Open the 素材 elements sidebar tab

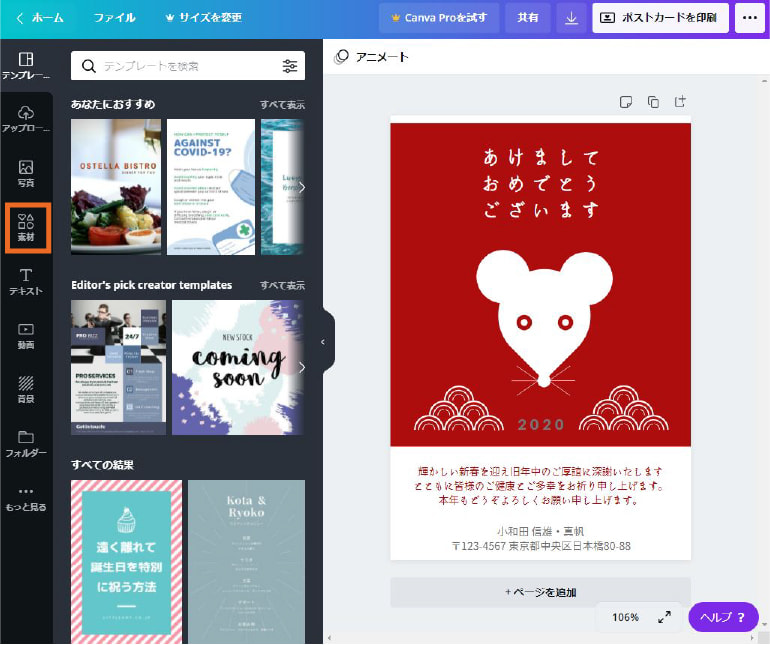26,227
